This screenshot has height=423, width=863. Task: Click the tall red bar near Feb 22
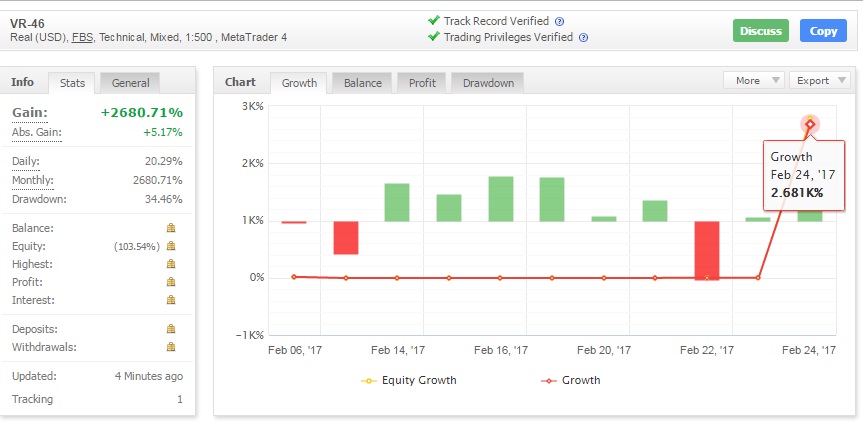(707, 251)
